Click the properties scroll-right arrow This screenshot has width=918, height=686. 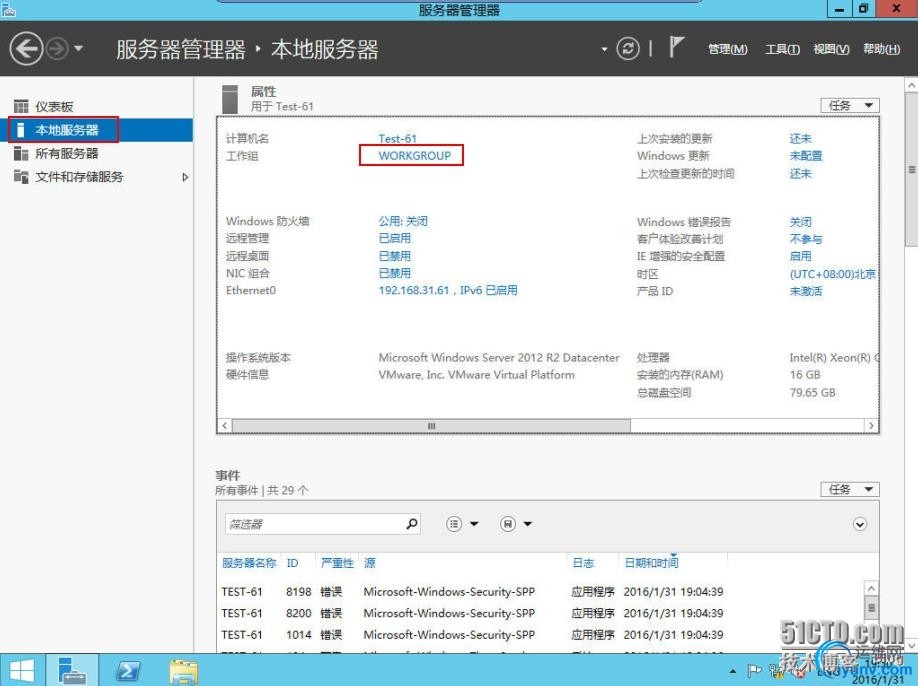tap(871, 426)
